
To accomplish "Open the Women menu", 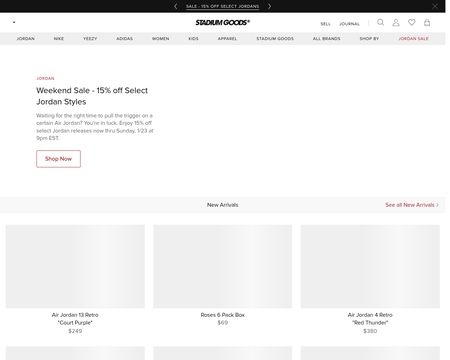I will click(161, 39).
